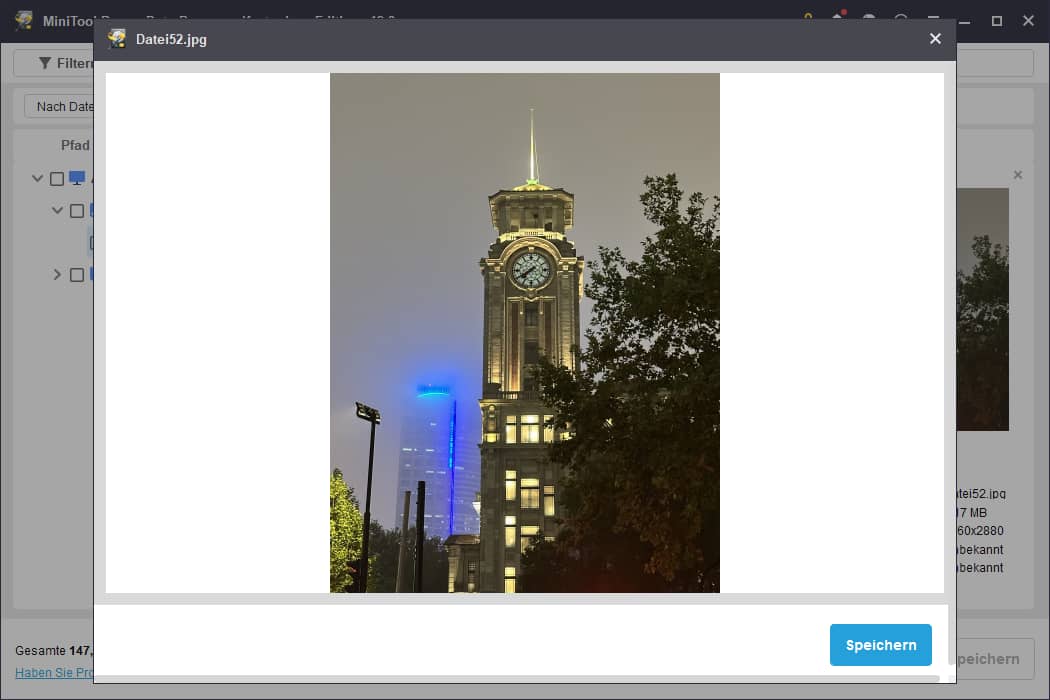This screenshot has height=700, width=1050.
Task: Click the clock tower preview image
Action: tap(524, 333)
